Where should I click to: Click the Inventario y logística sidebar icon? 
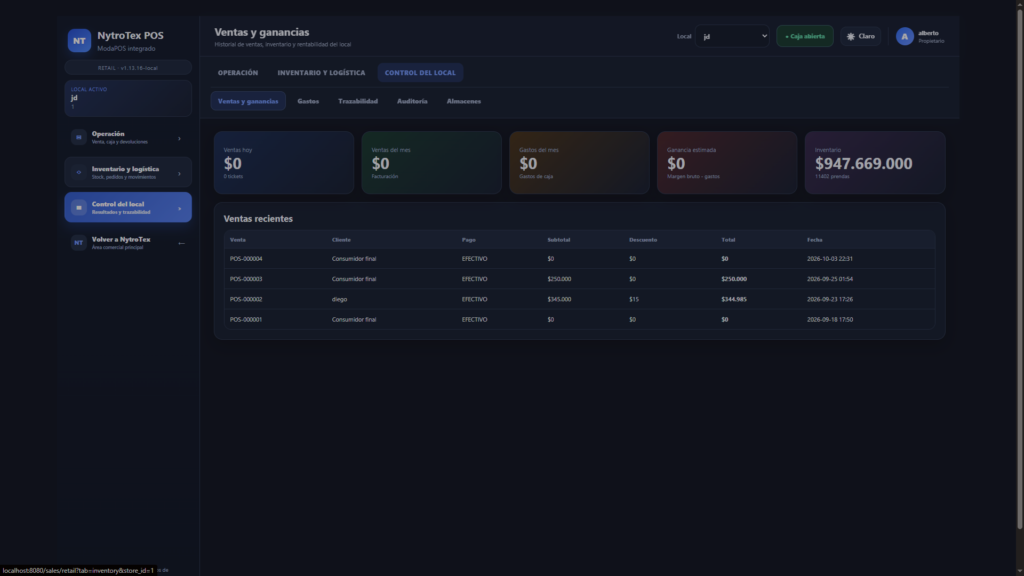pos(78,172)
